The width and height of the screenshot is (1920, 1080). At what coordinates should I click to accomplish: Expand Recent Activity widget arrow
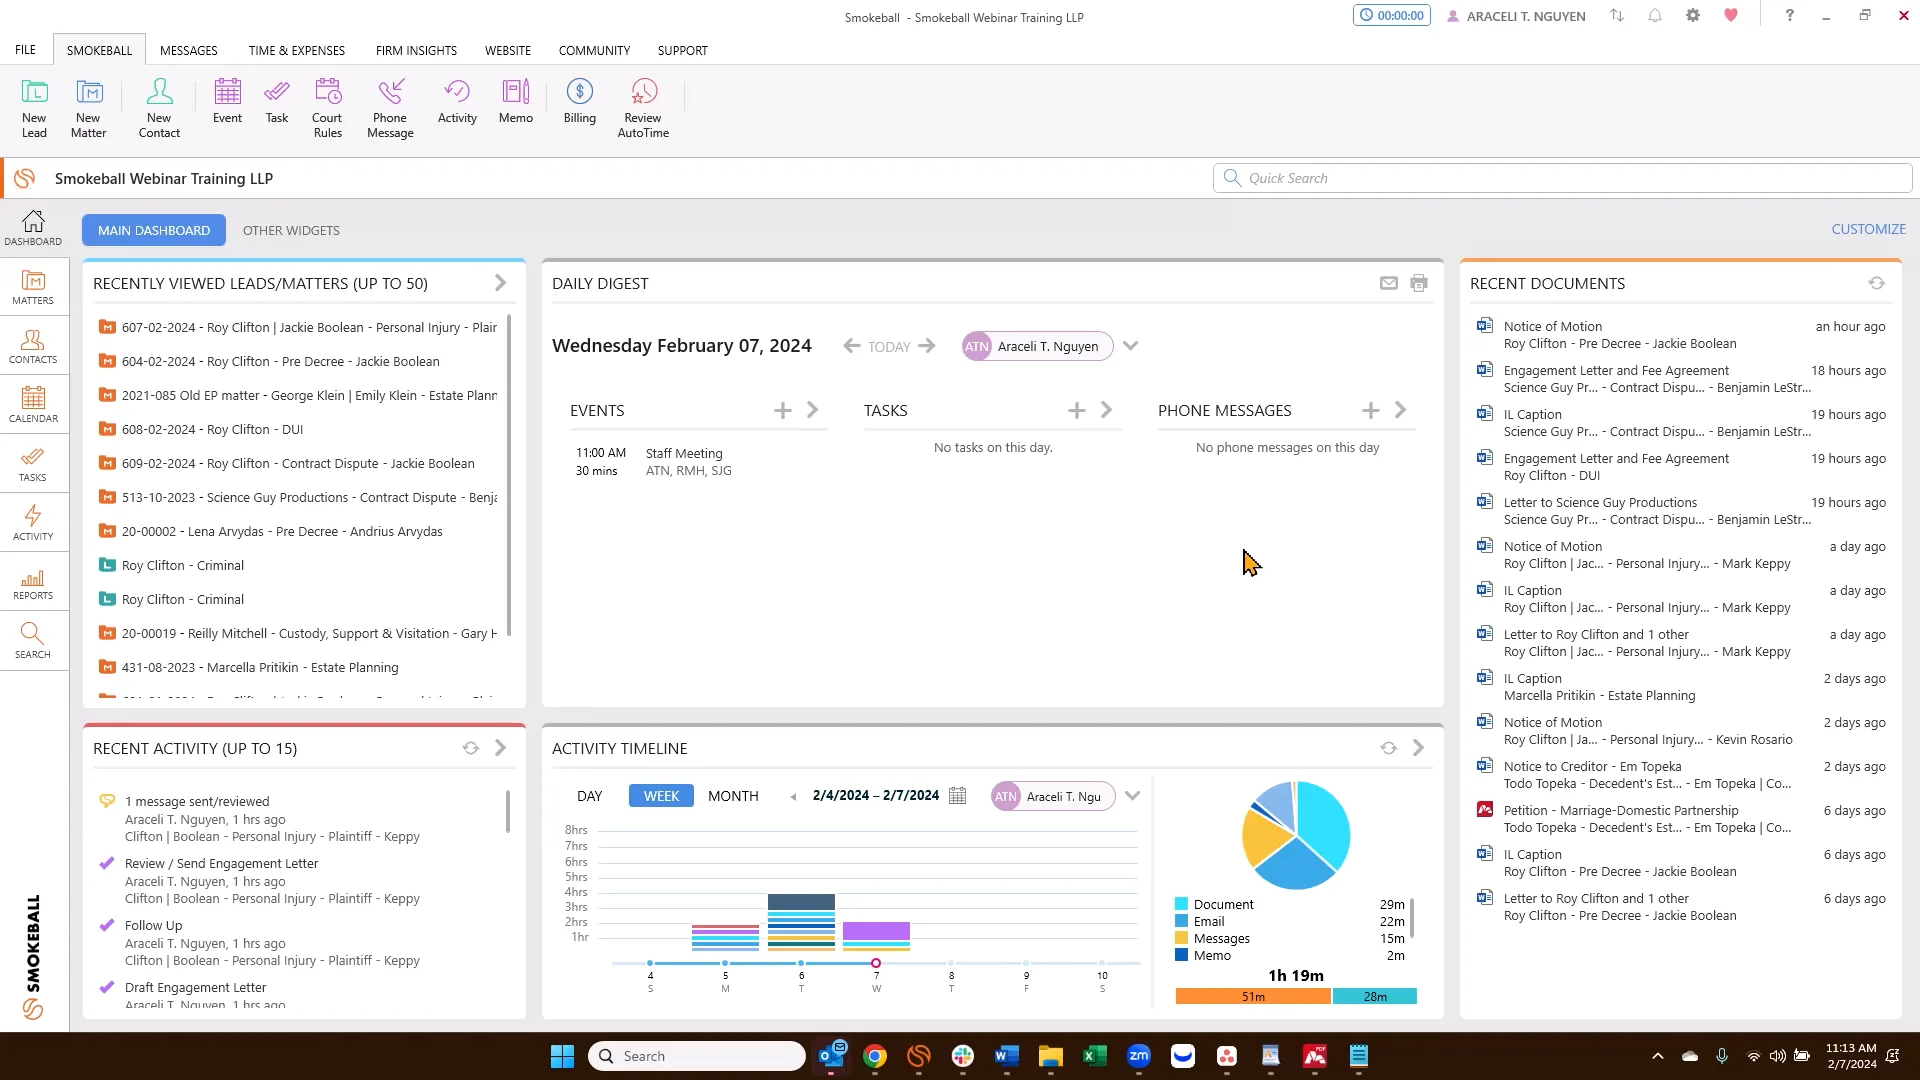tap(500, 748)
